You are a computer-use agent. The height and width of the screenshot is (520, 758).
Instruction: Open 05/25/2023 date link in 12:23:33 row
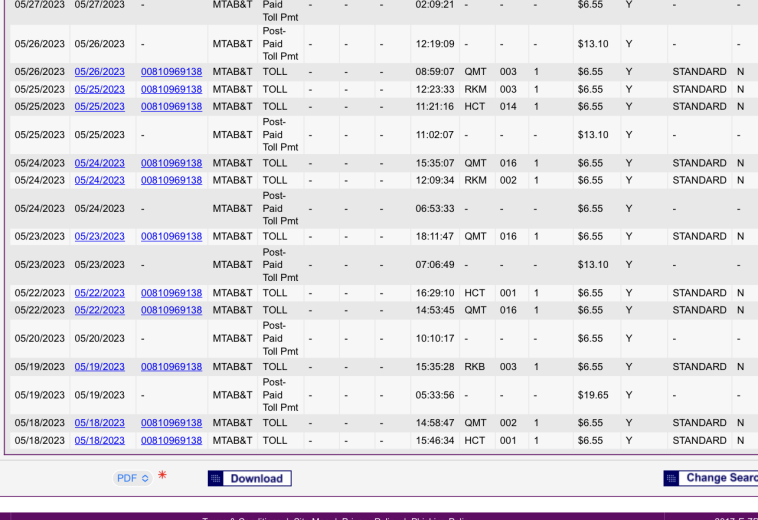(100, 89)
